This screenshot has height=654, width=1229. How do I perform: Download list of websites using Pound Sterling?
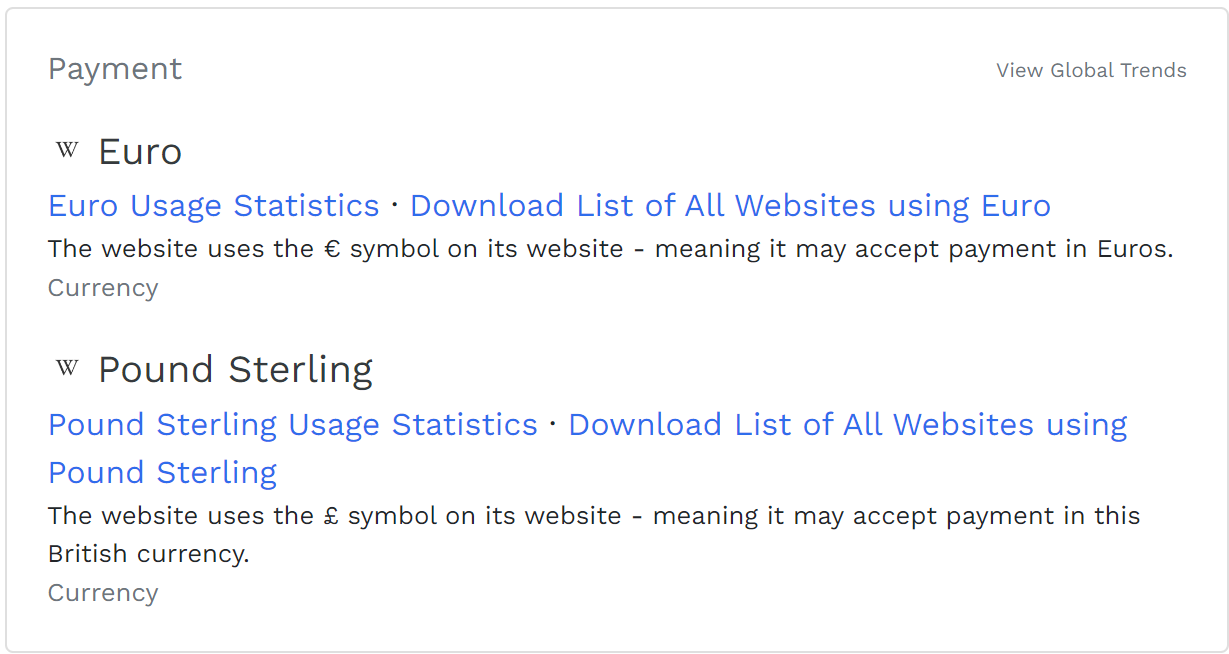[847, 424]
